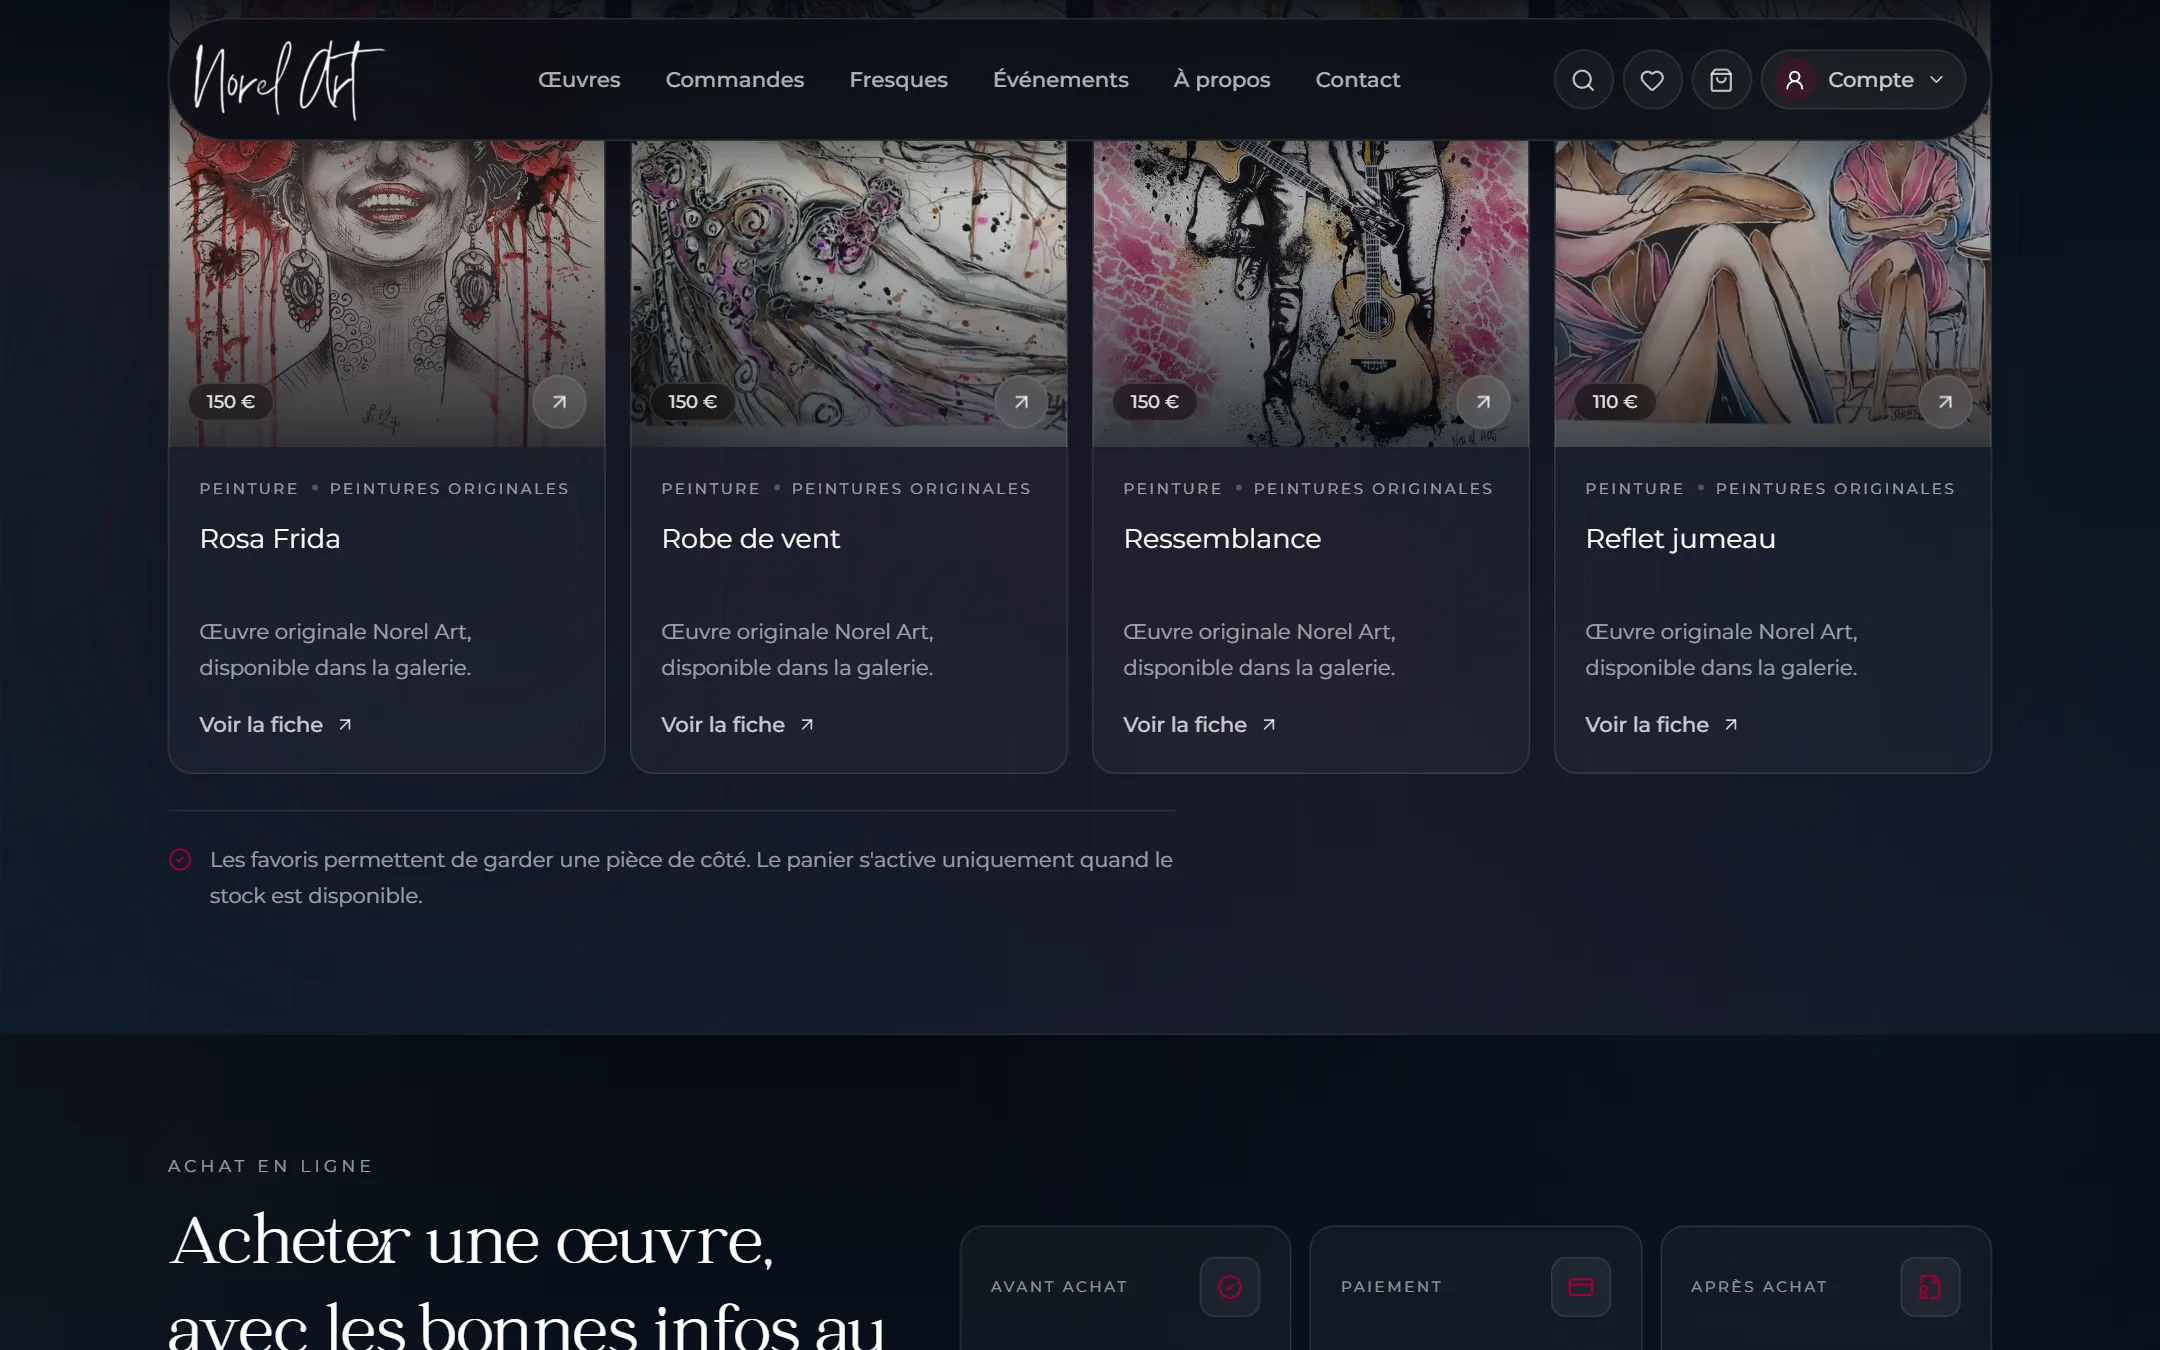Image resolution: width=2160 pixels, height=1350 pixels.
Task: Click Voir la fiche for Ressemblance
Action: coord(1200,725)
